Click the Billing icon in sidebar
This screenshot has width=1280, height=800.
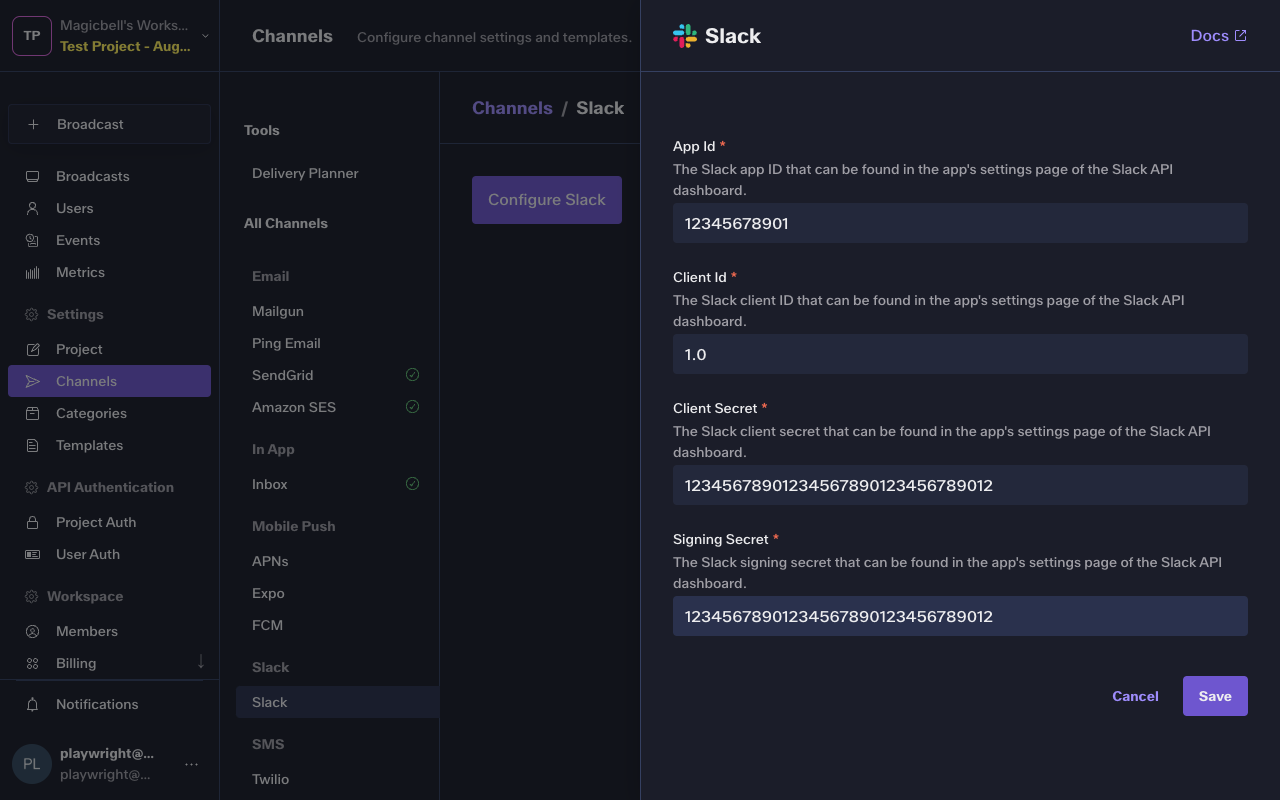pos(32,663)
